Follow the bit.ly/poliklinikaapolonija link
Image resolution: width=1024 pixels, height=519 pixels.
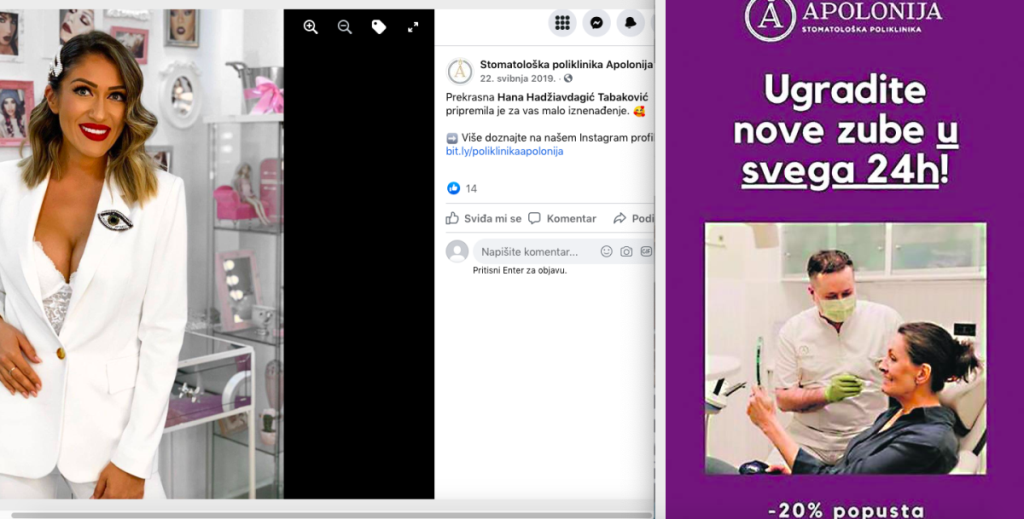click(504, 151)
